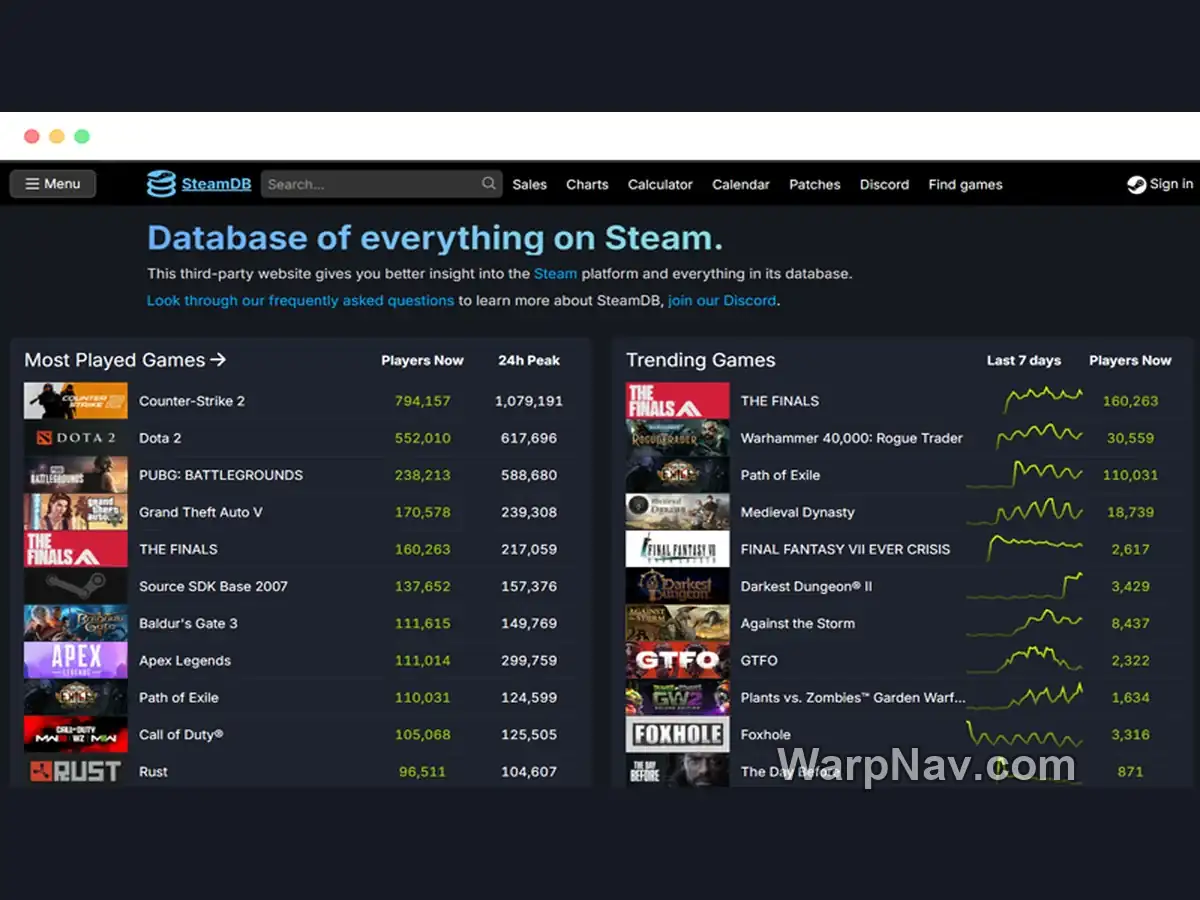Image resolution: width=1200 pixels, height=900 pixels.
Task: Open the hamburger Menu button
Action: 53,184
